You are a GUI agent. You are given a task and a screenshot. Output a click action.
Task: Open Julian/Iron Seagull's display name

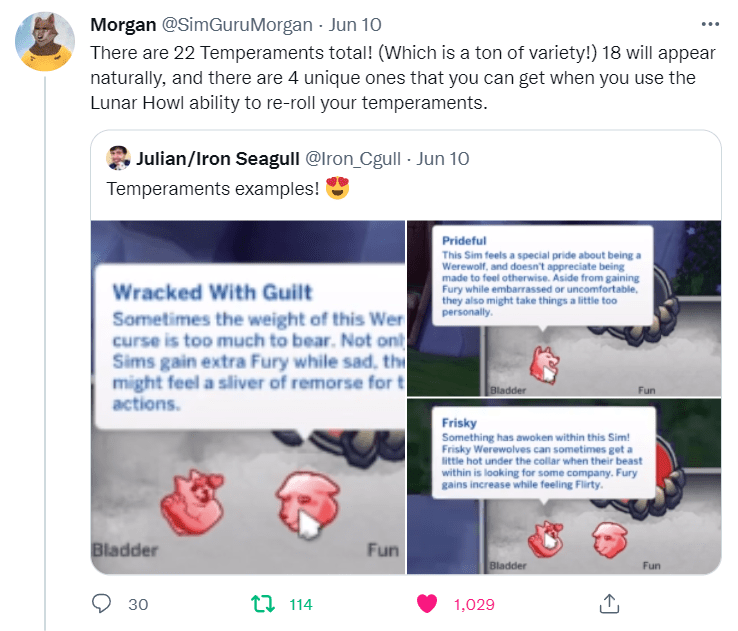[217, 159]
